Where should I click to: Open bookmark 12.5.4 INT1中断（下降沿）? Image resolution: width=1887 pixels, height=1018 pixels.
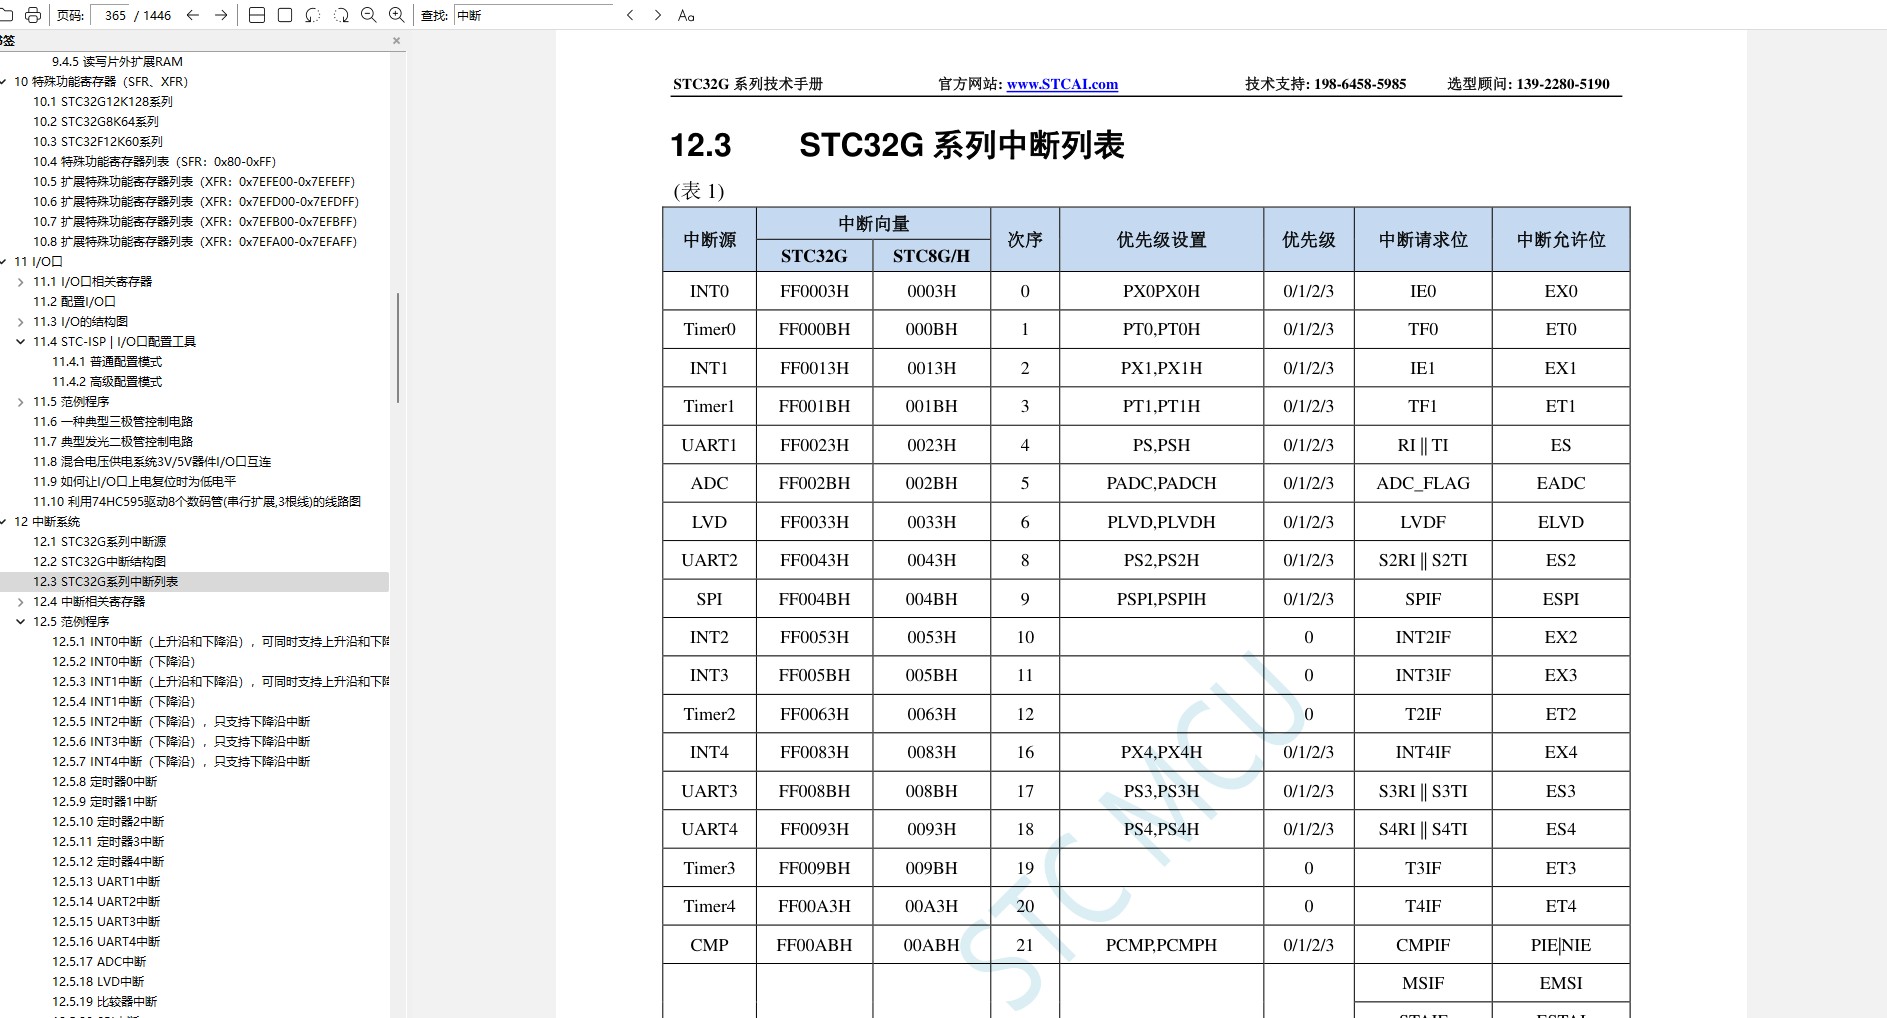[x=124, y=702]
